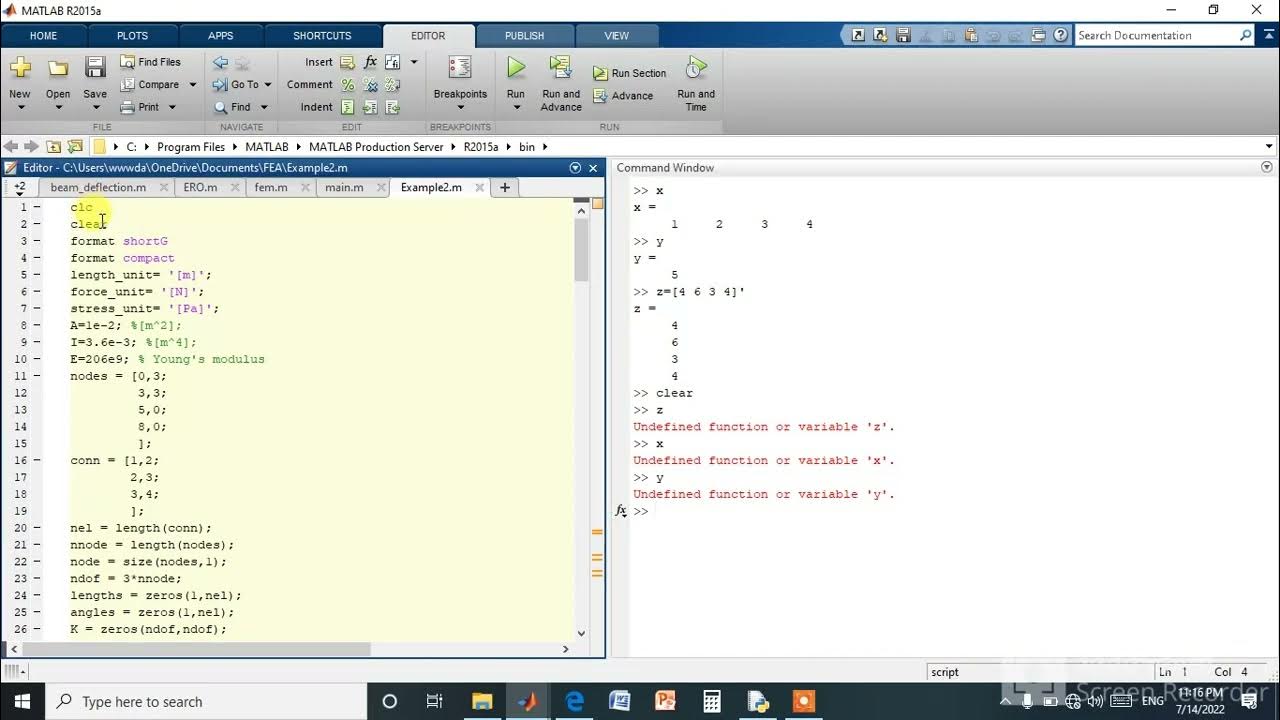The width and height of the screenshot is (1280, 720).
Task: Close the fem.m editor tab
Action: click(x=303, y=187)
